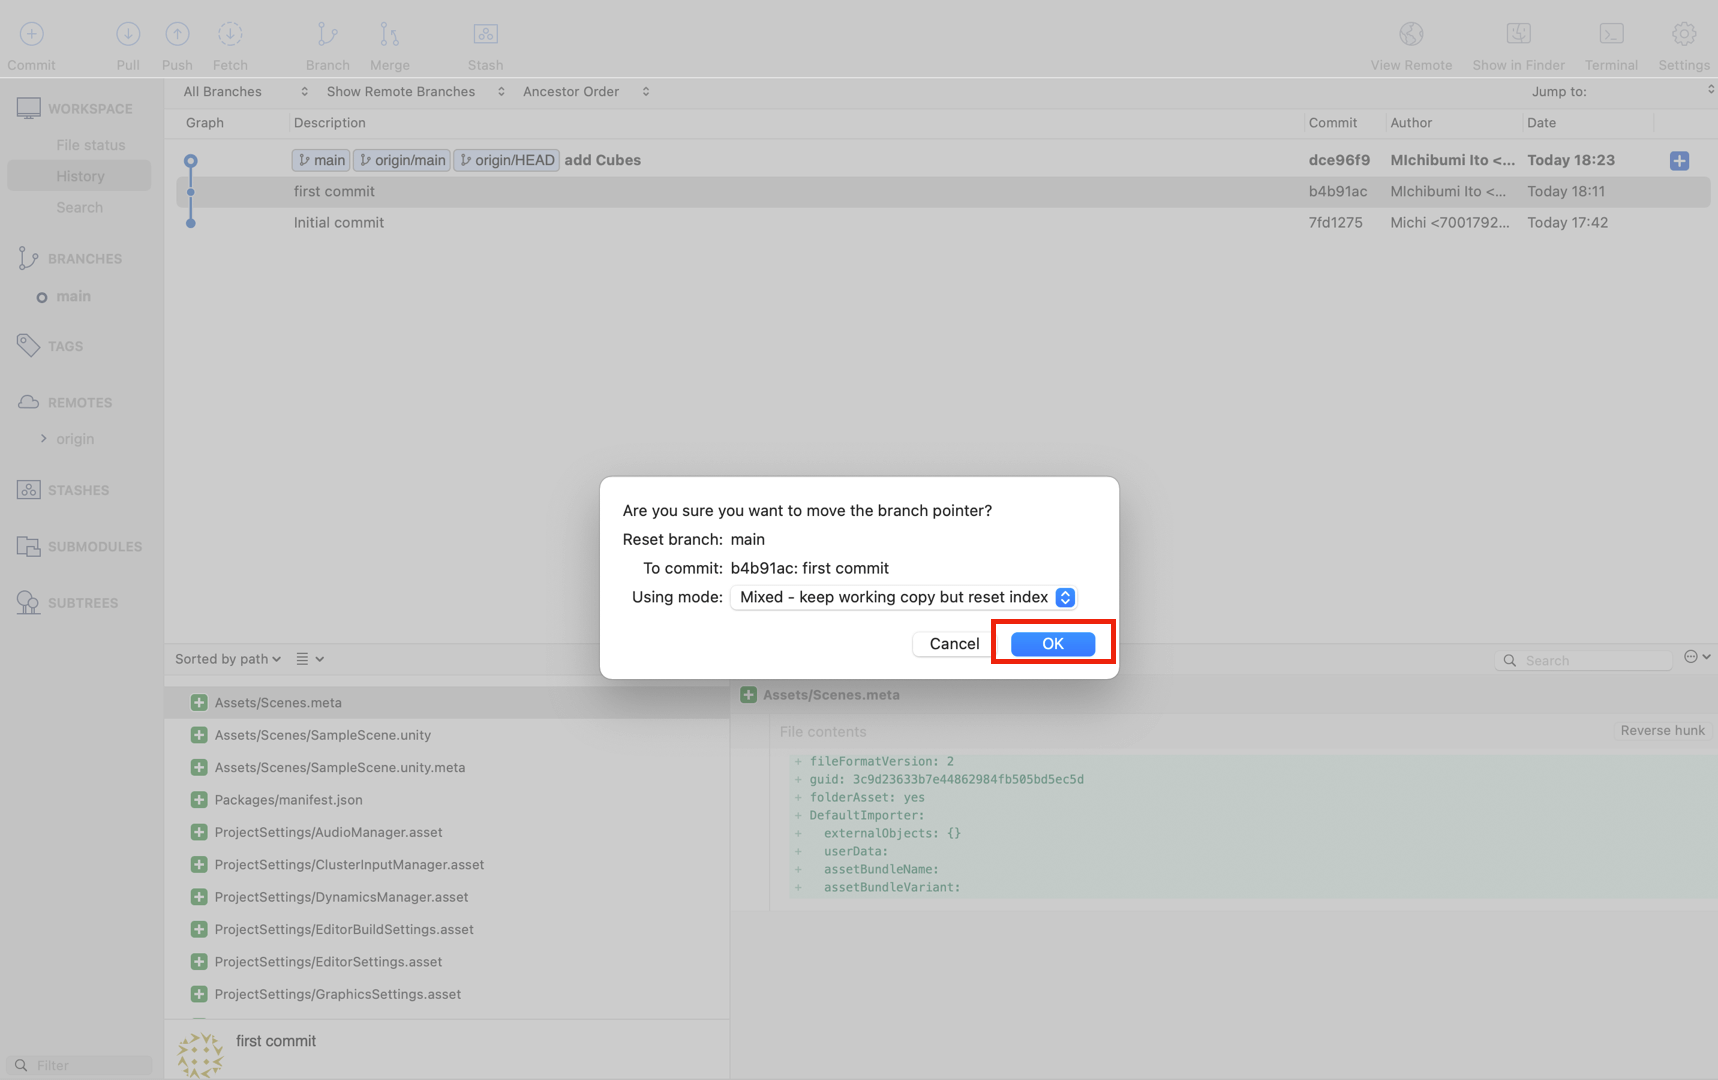The image size is (1718, 1080).
Task: Expand the origin remote
Action: [x=44, y=438]
